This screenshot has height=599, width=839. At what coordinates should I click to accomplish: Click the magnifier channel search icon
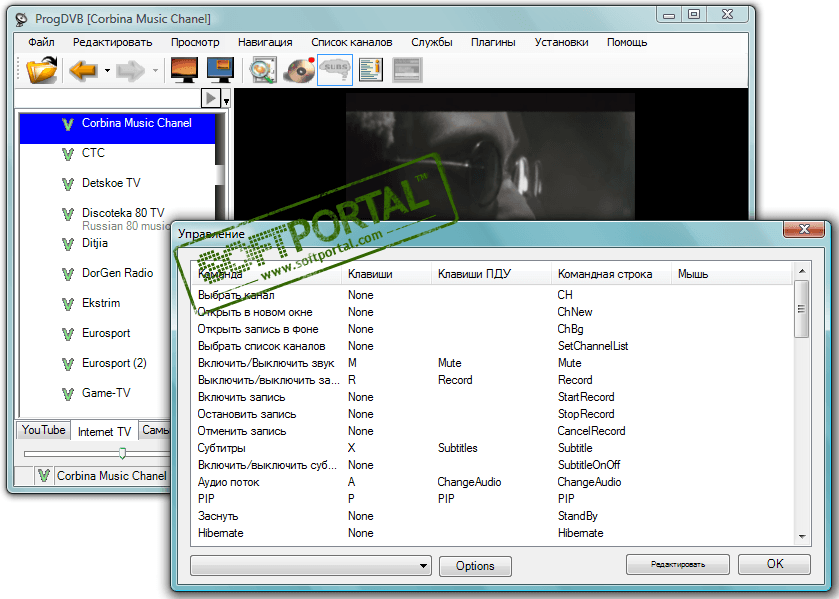[263, 70]
